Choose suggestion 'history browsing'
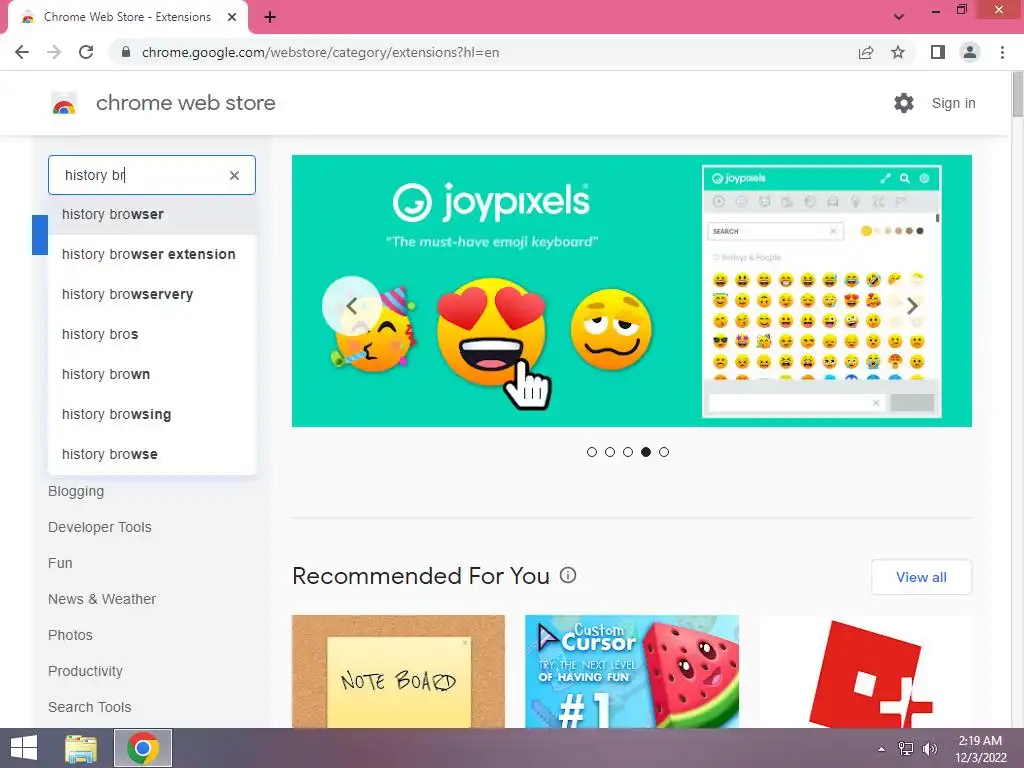 tap(152, 414)
